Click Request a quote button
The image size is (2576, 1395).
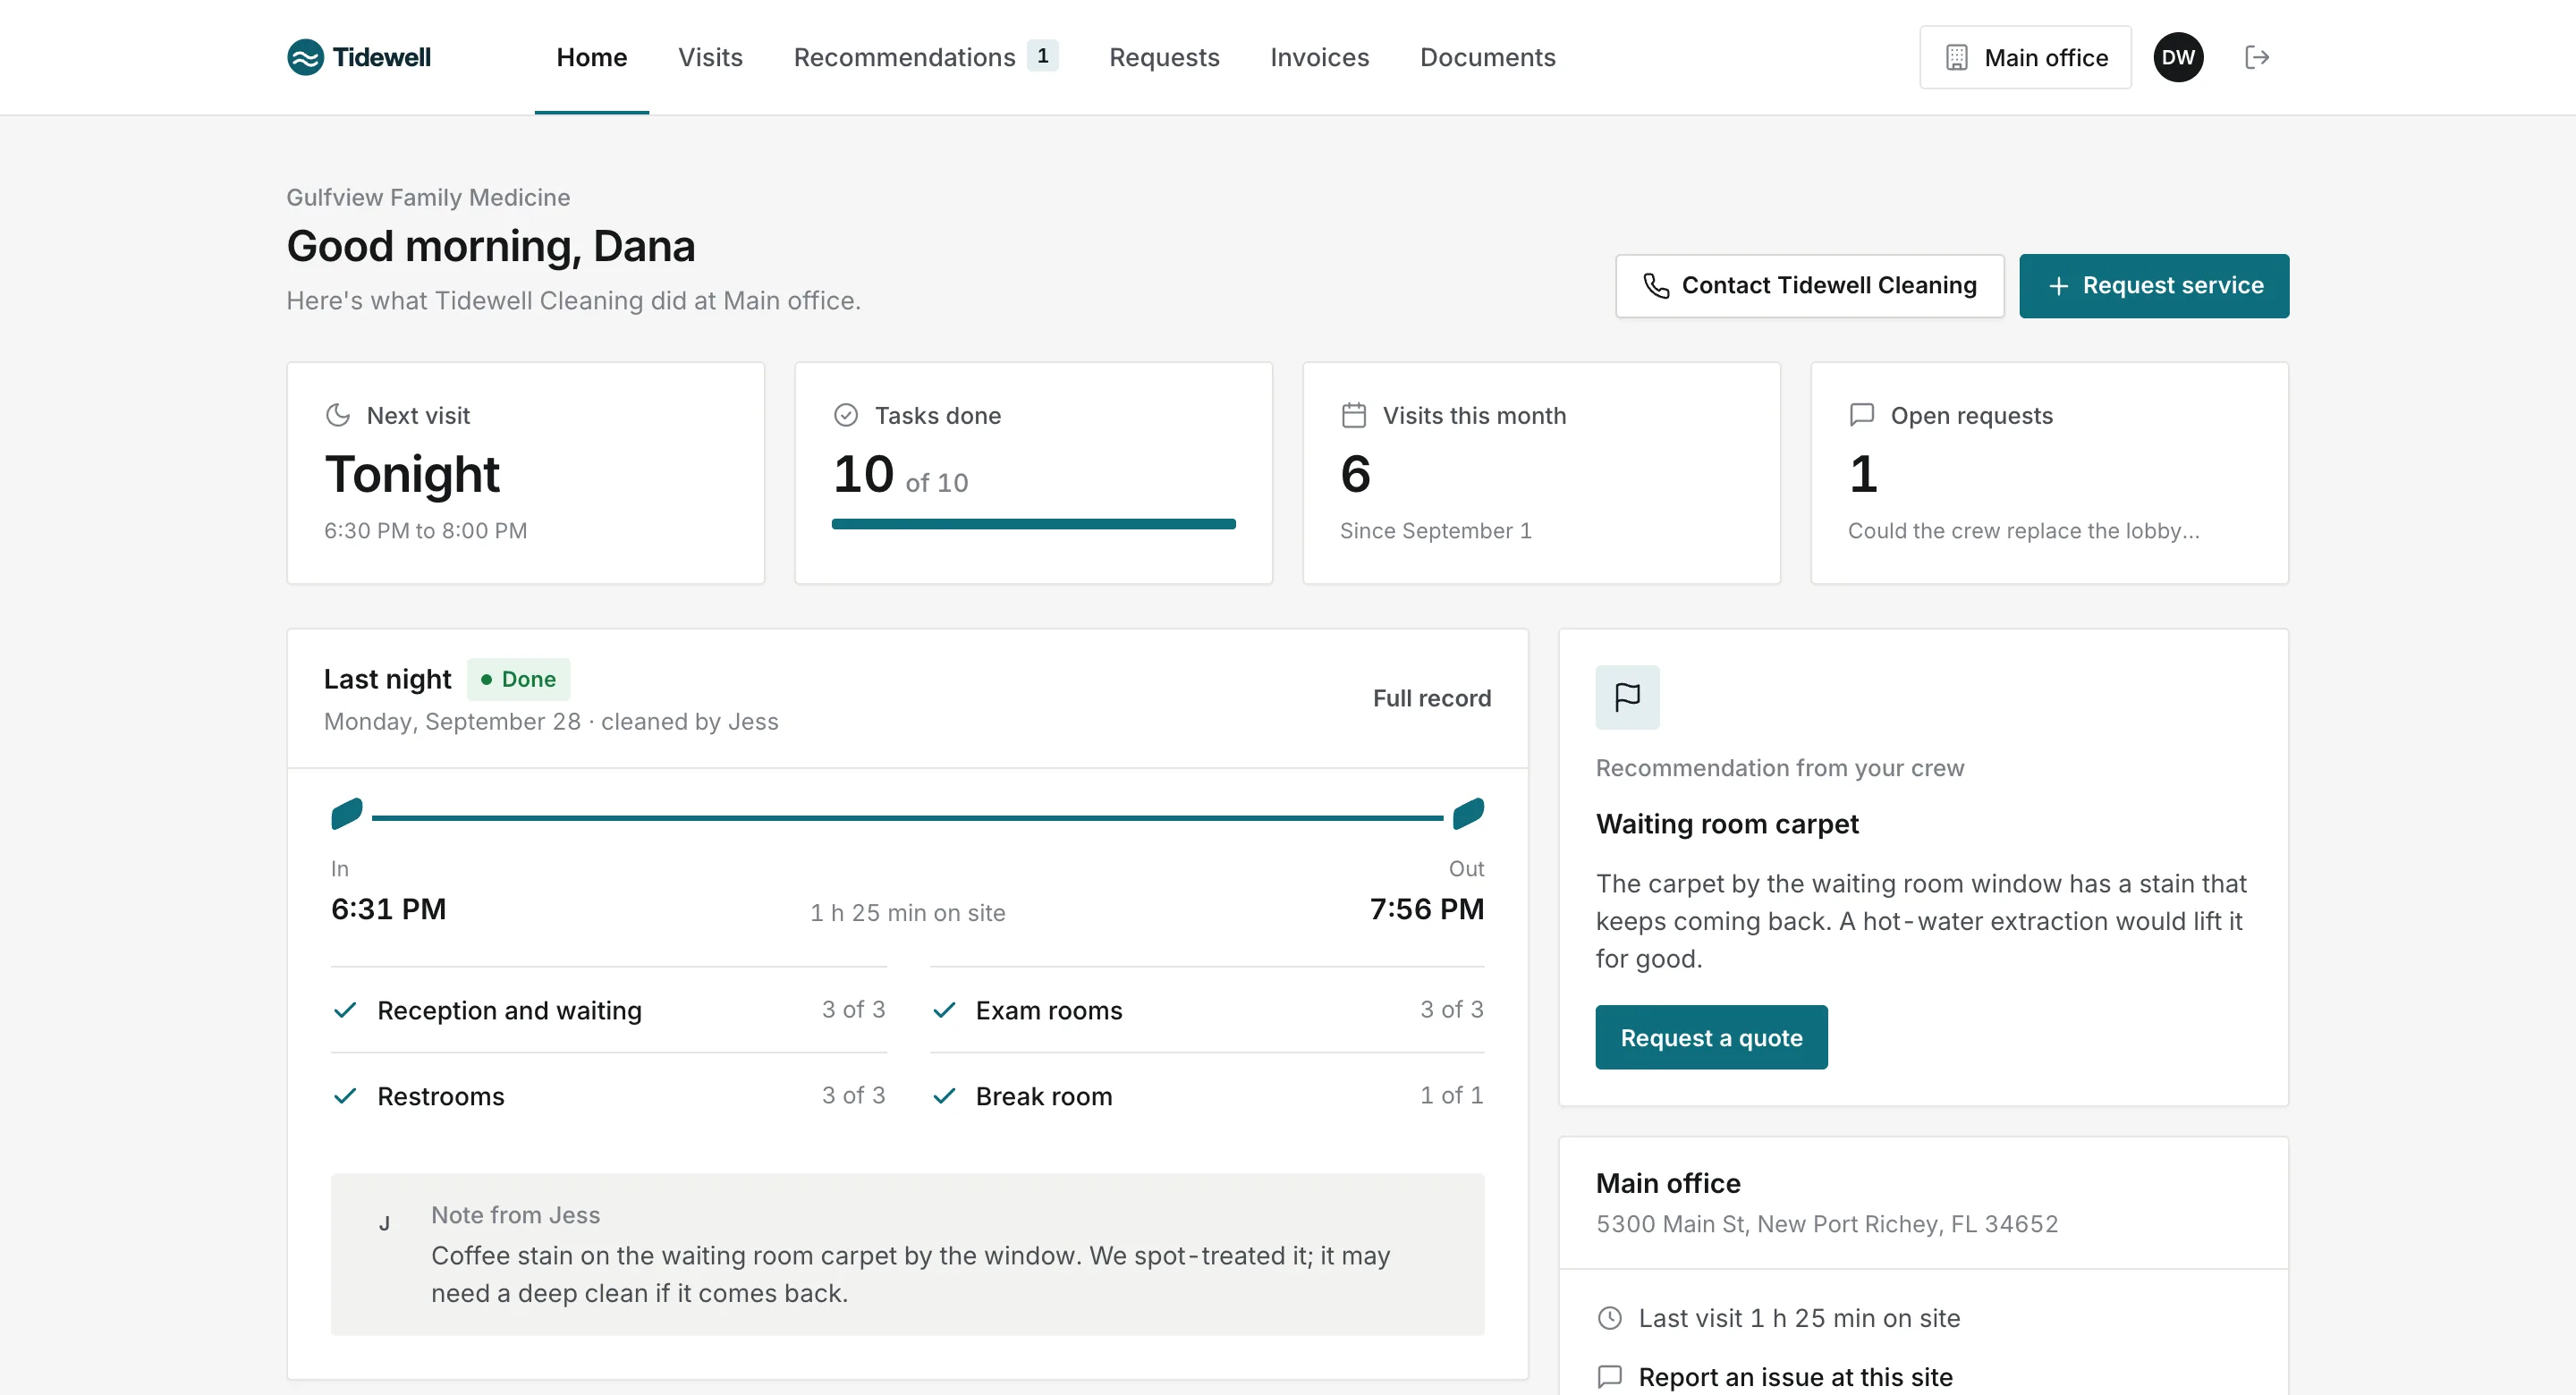tap(1711, 1037)
